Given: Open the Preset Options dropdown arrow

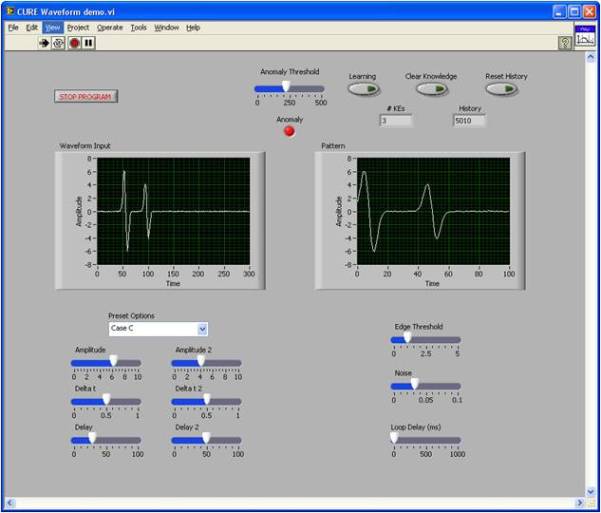Looking at the screenshot, I should pyautogui.click(x=202, y=329).
